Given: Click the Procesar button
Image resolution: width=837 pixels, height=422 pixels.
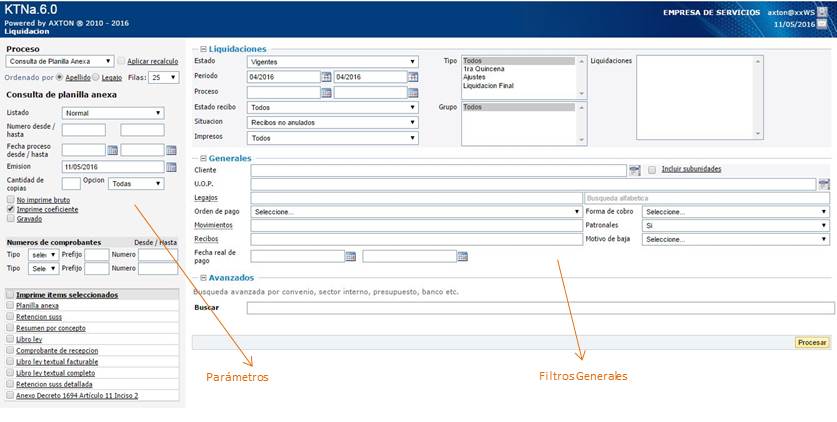Looking at the screenshot, I should coord(811,342).
